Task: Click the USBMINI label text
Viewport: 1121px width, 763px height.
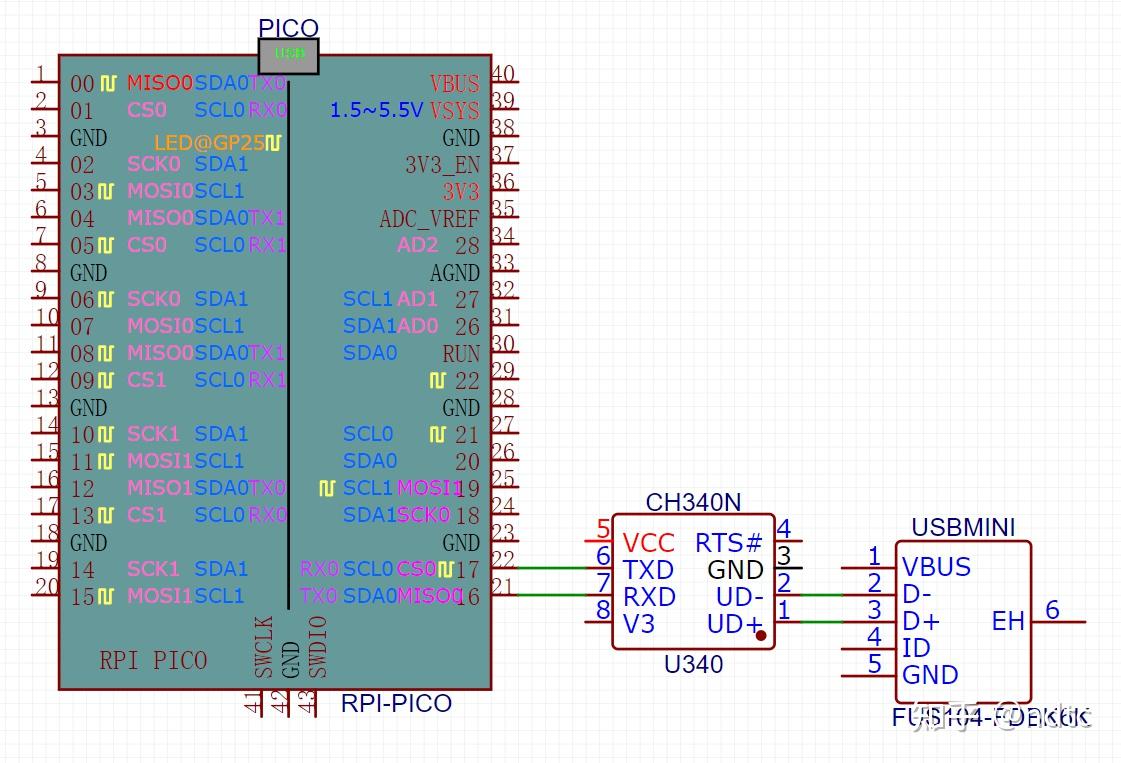Action: (x=964, y=527)
